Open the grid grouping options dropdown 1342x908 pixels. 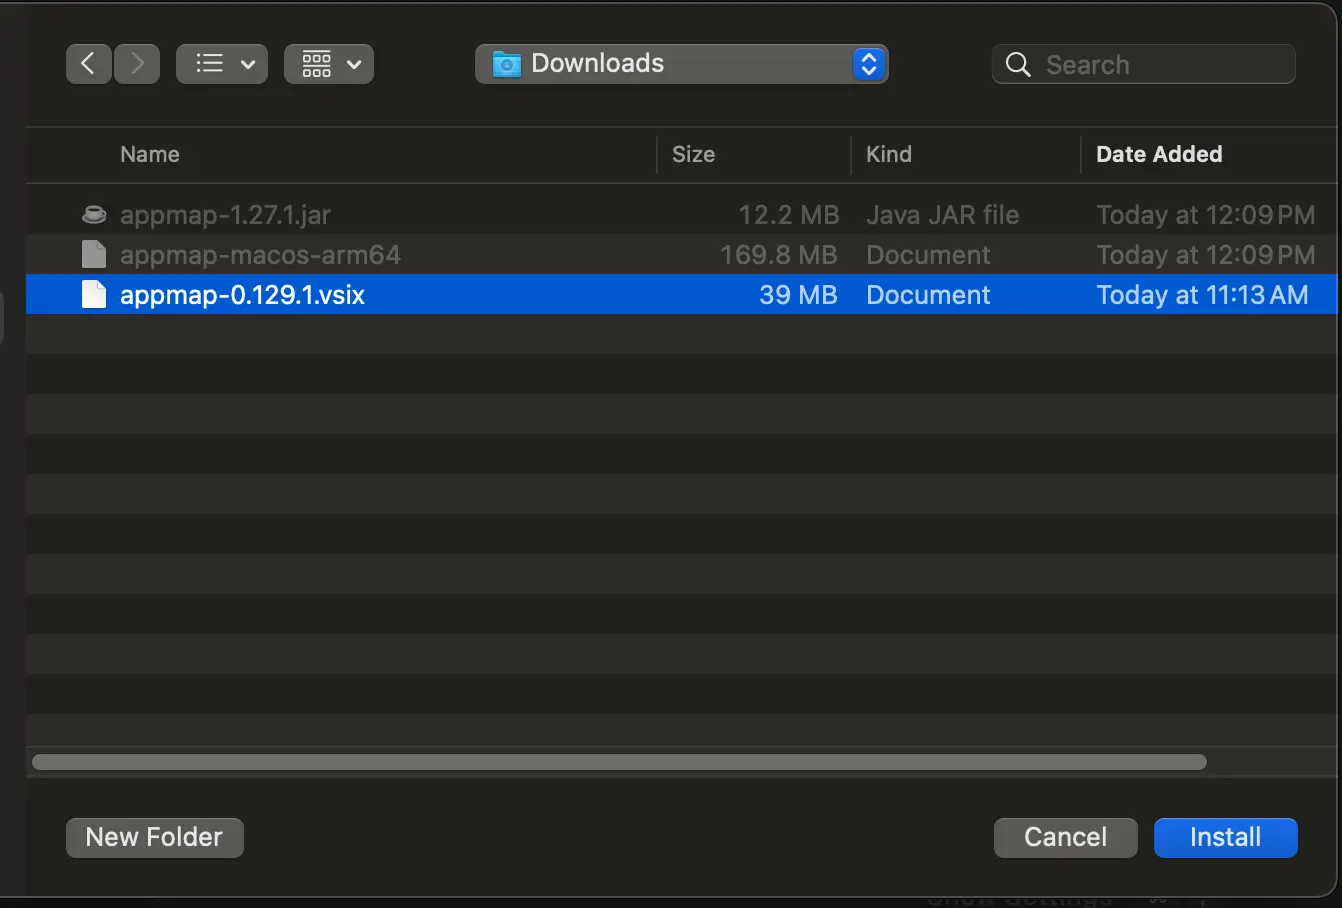pos(329,64)
